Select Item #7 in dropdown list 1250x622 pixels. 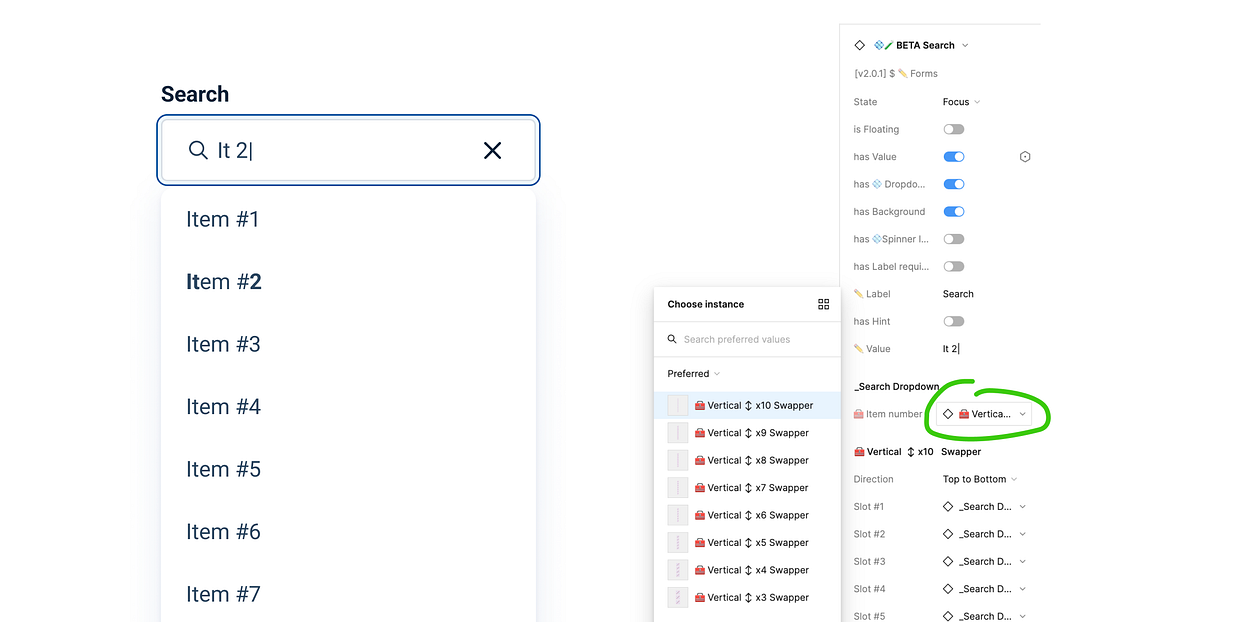tap(348, 594)
